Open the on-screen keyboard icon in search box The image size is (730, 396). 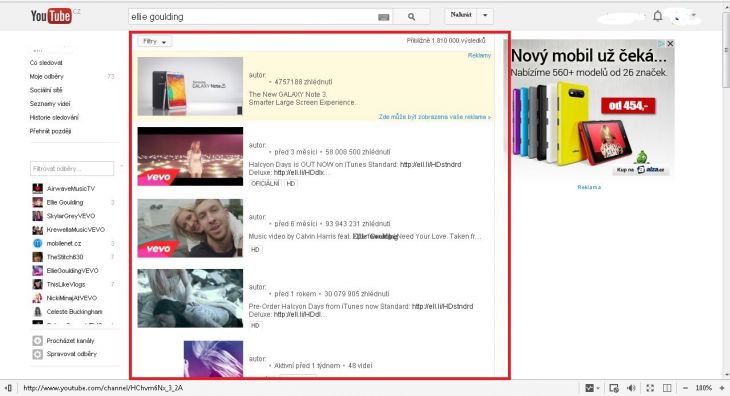(384, 17)
